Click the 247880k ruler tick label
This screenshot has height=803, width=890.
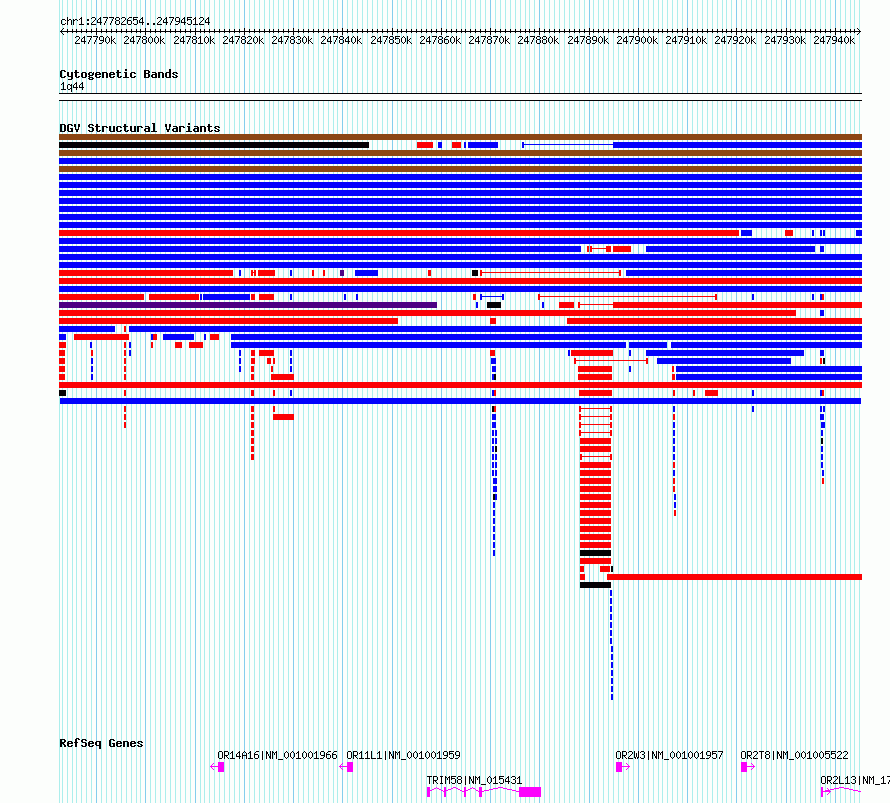538,40
